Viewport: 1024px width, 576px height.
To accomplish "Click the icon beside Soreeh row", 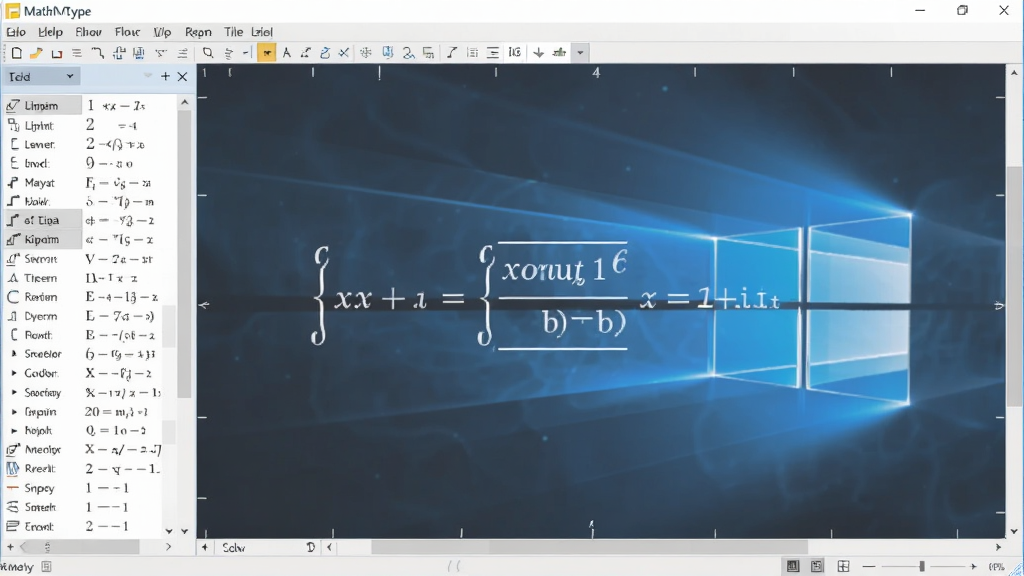I will pos(12,507).
